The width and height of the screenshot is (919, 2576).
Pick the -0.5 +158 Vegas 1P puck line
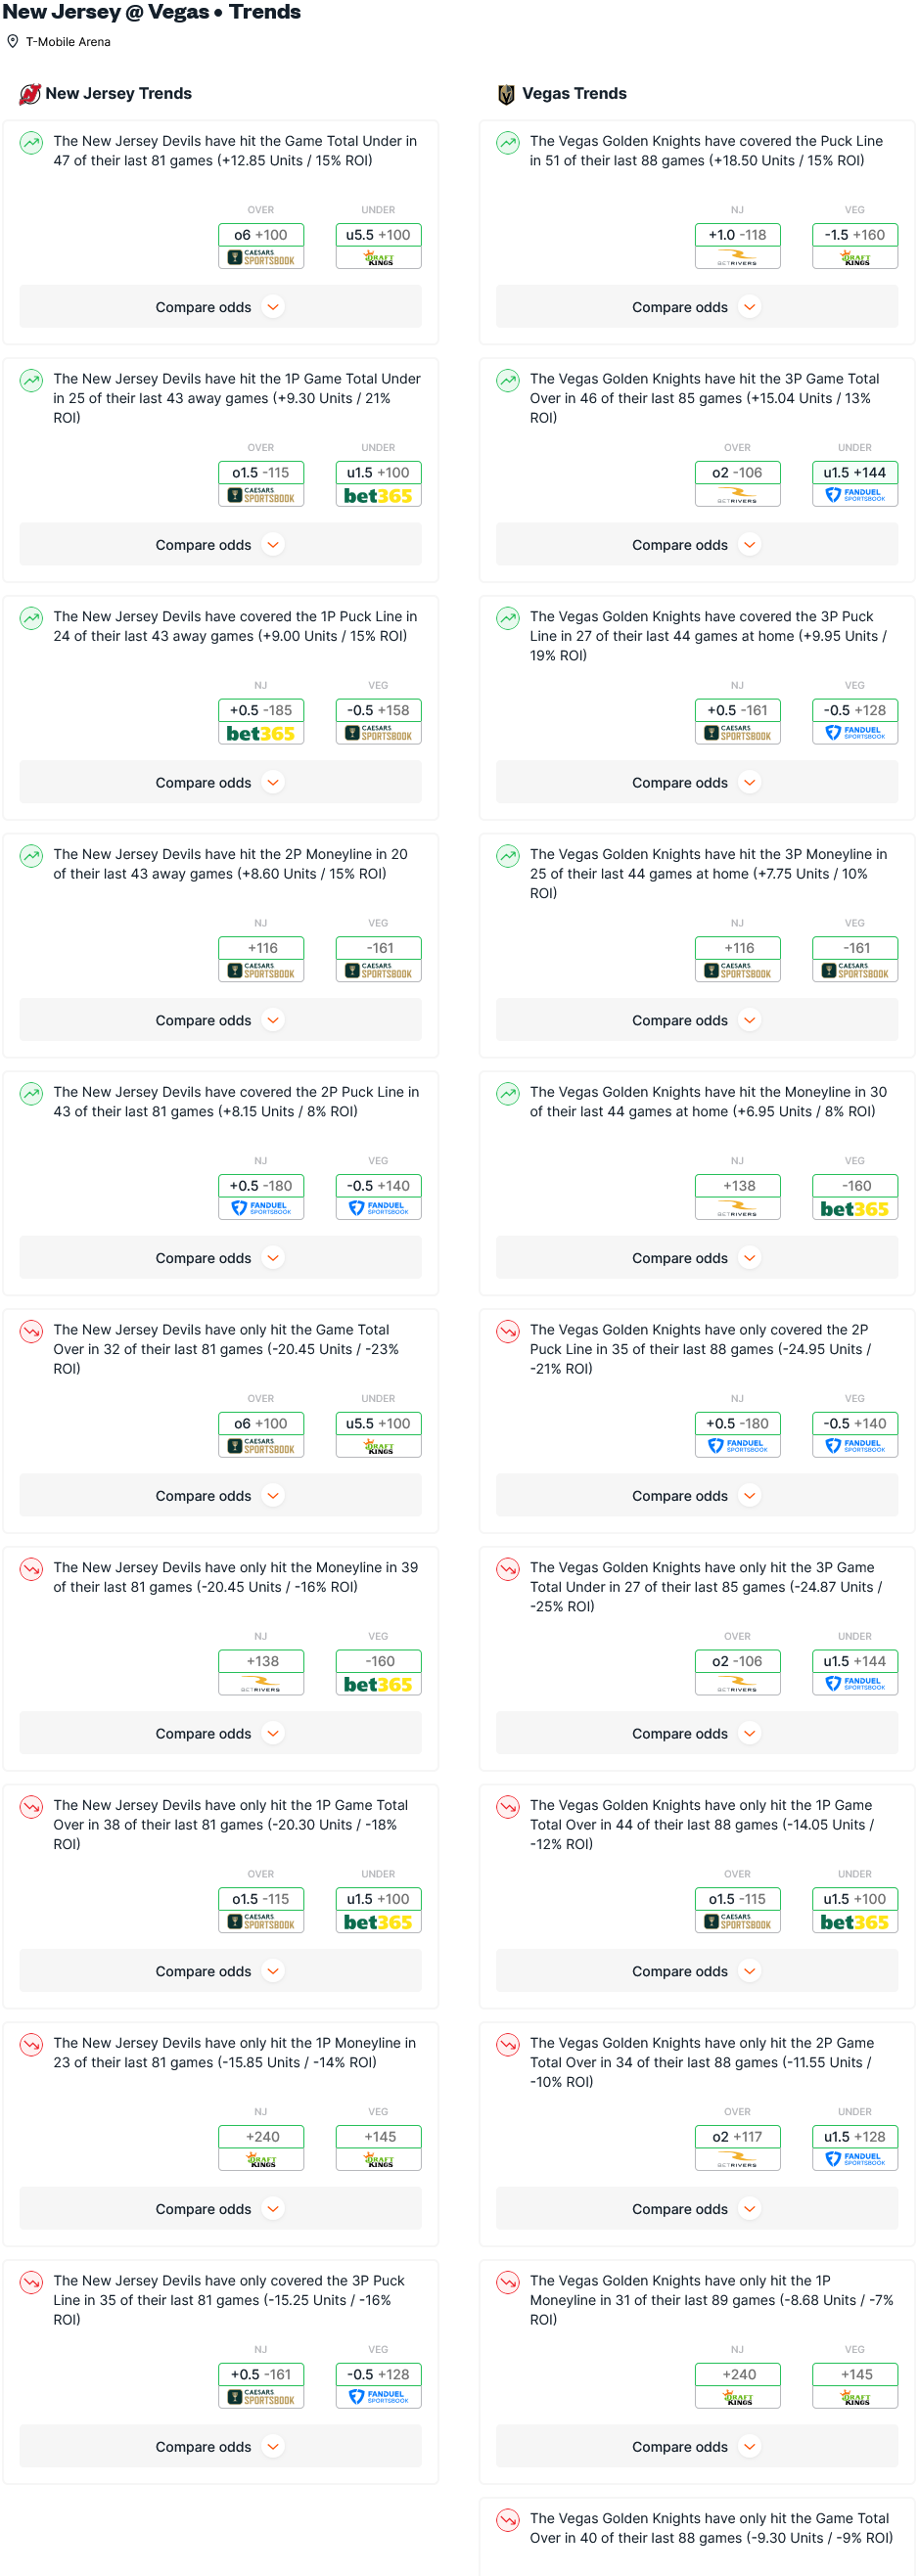pos(378,710)
